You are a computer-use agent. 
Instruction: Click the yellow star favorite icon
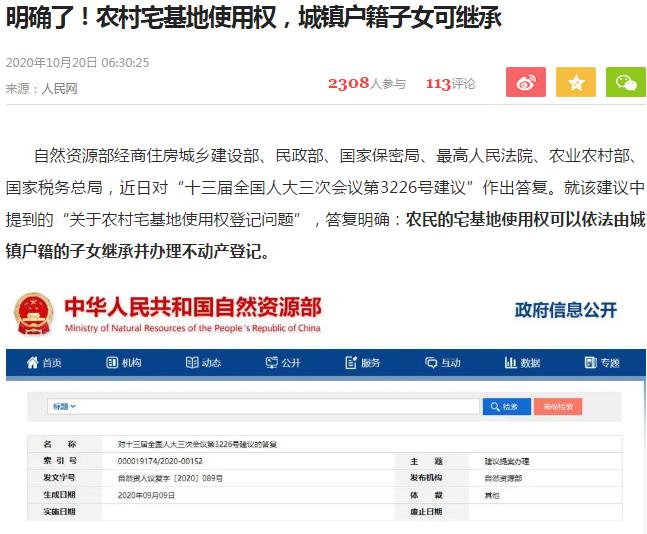[575, 83]
